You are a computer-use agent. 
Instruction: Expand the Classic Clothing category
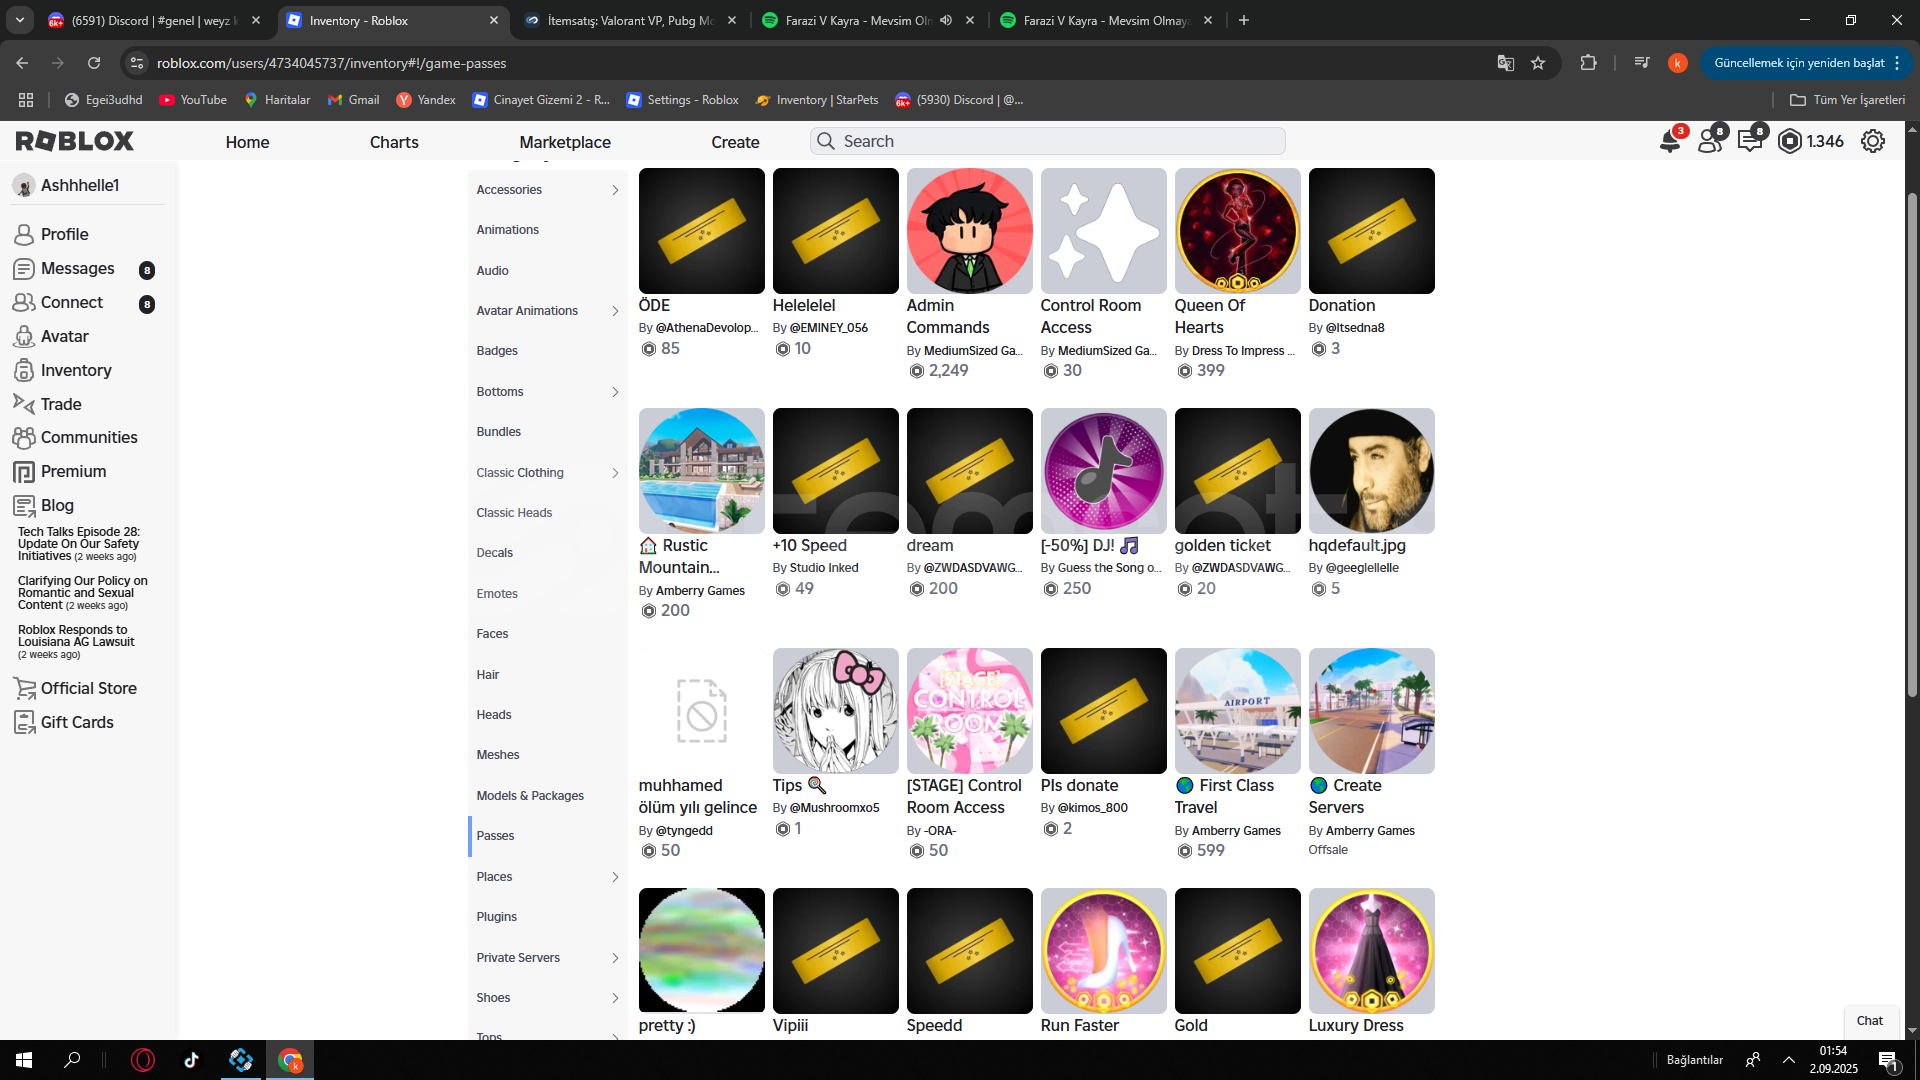click(x=615, y=473)
